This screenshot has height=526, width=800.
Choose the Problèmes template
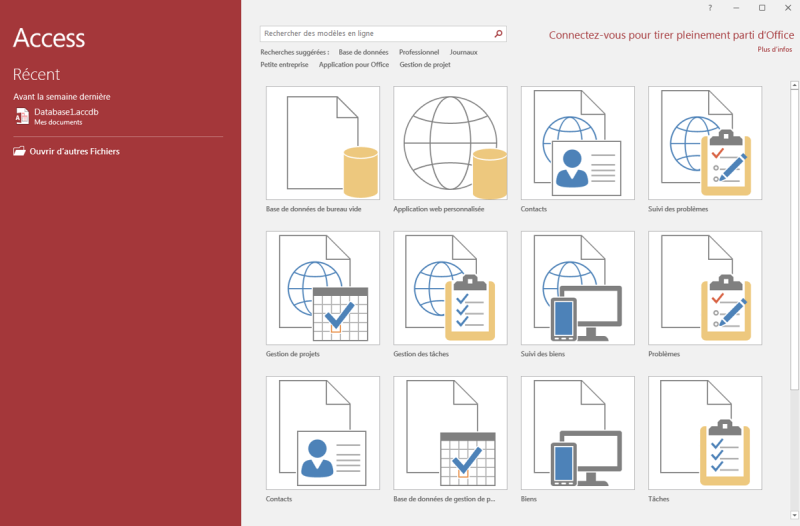705,288
